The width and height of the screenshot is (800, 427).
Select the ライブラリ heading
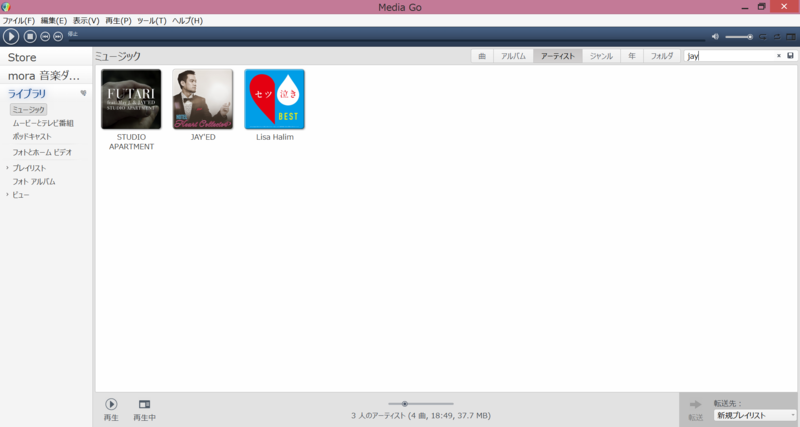point(27,93)
